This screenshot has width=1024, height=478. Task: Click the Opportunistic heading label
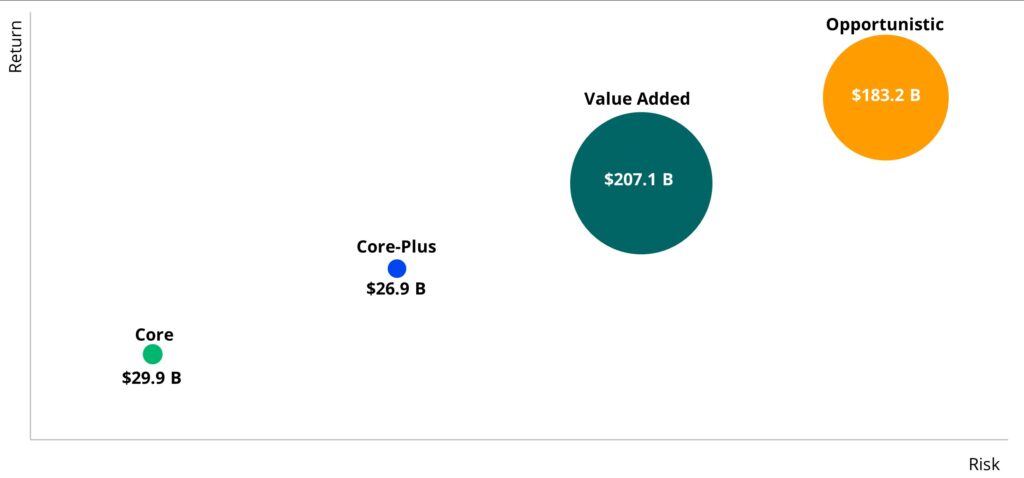point(884,25)
